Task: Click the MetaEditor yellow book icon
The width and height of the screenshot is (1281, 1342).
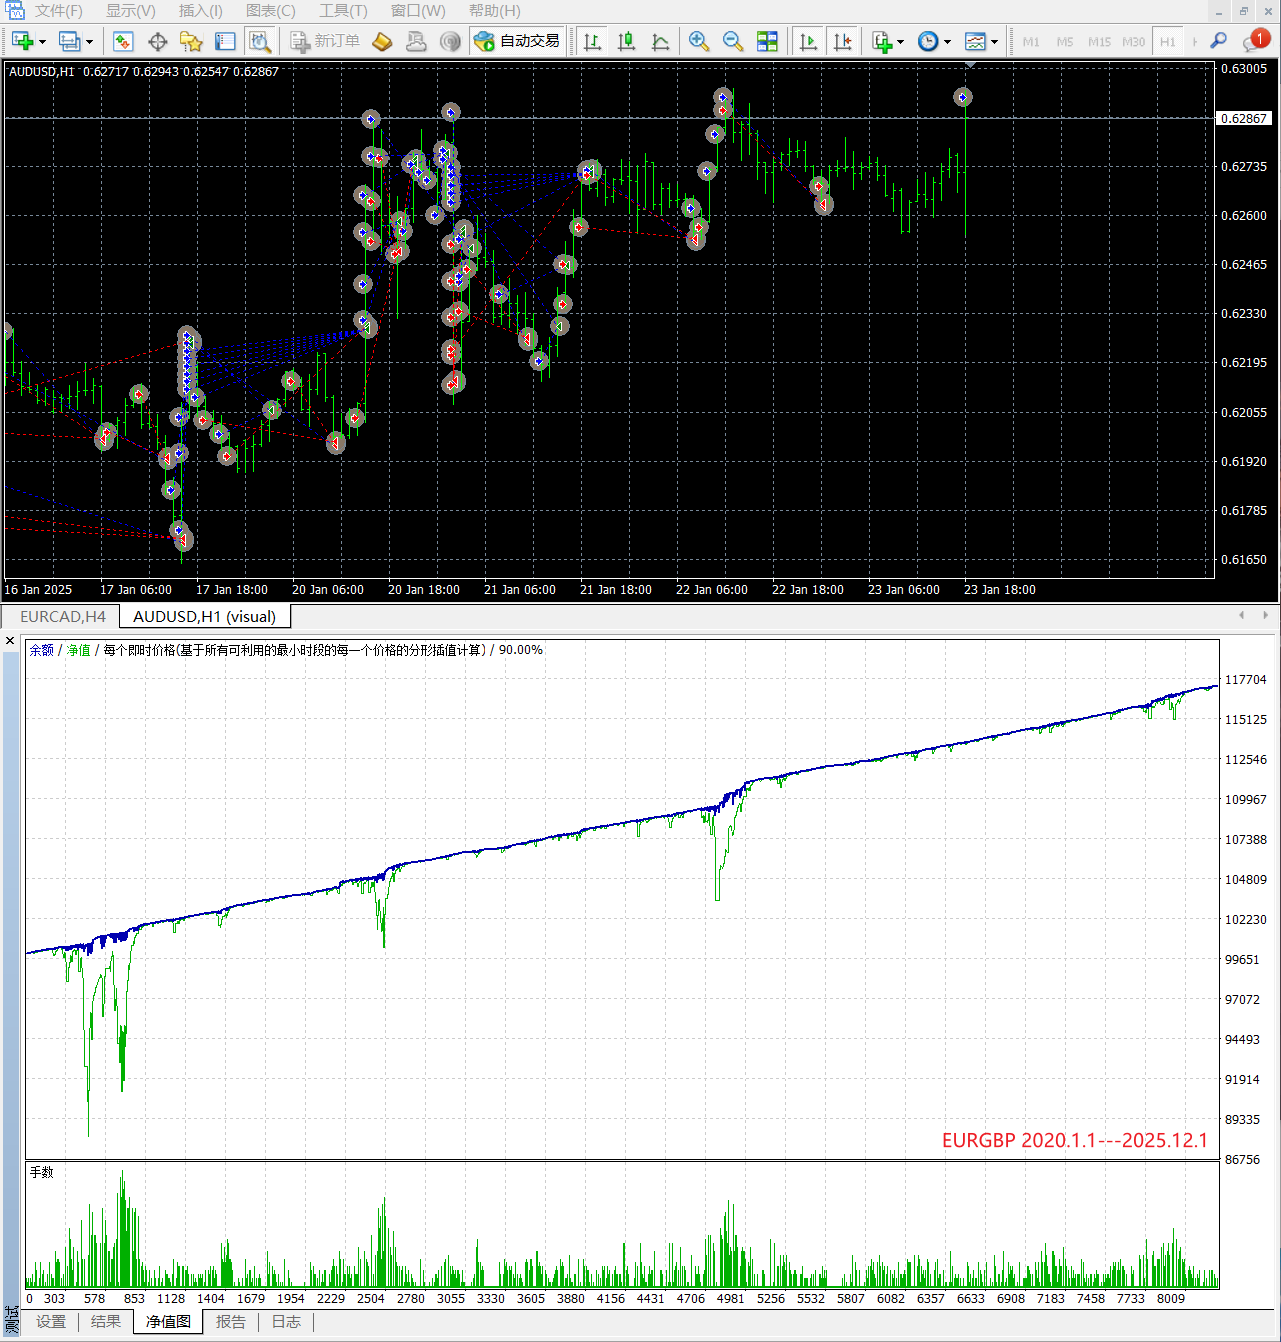Action: [x=382, y=41]
